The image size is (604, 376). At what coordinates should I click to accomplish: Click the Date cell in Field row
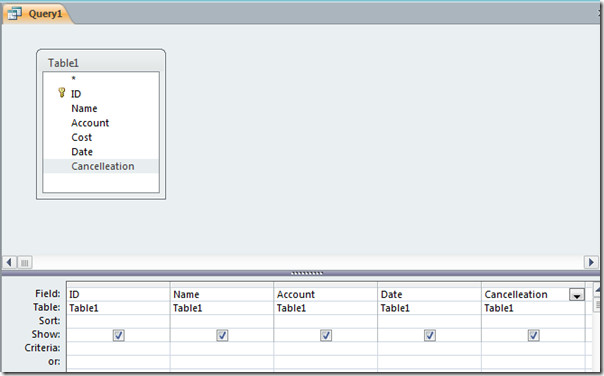pyautogui.click(x=430, y=294)
